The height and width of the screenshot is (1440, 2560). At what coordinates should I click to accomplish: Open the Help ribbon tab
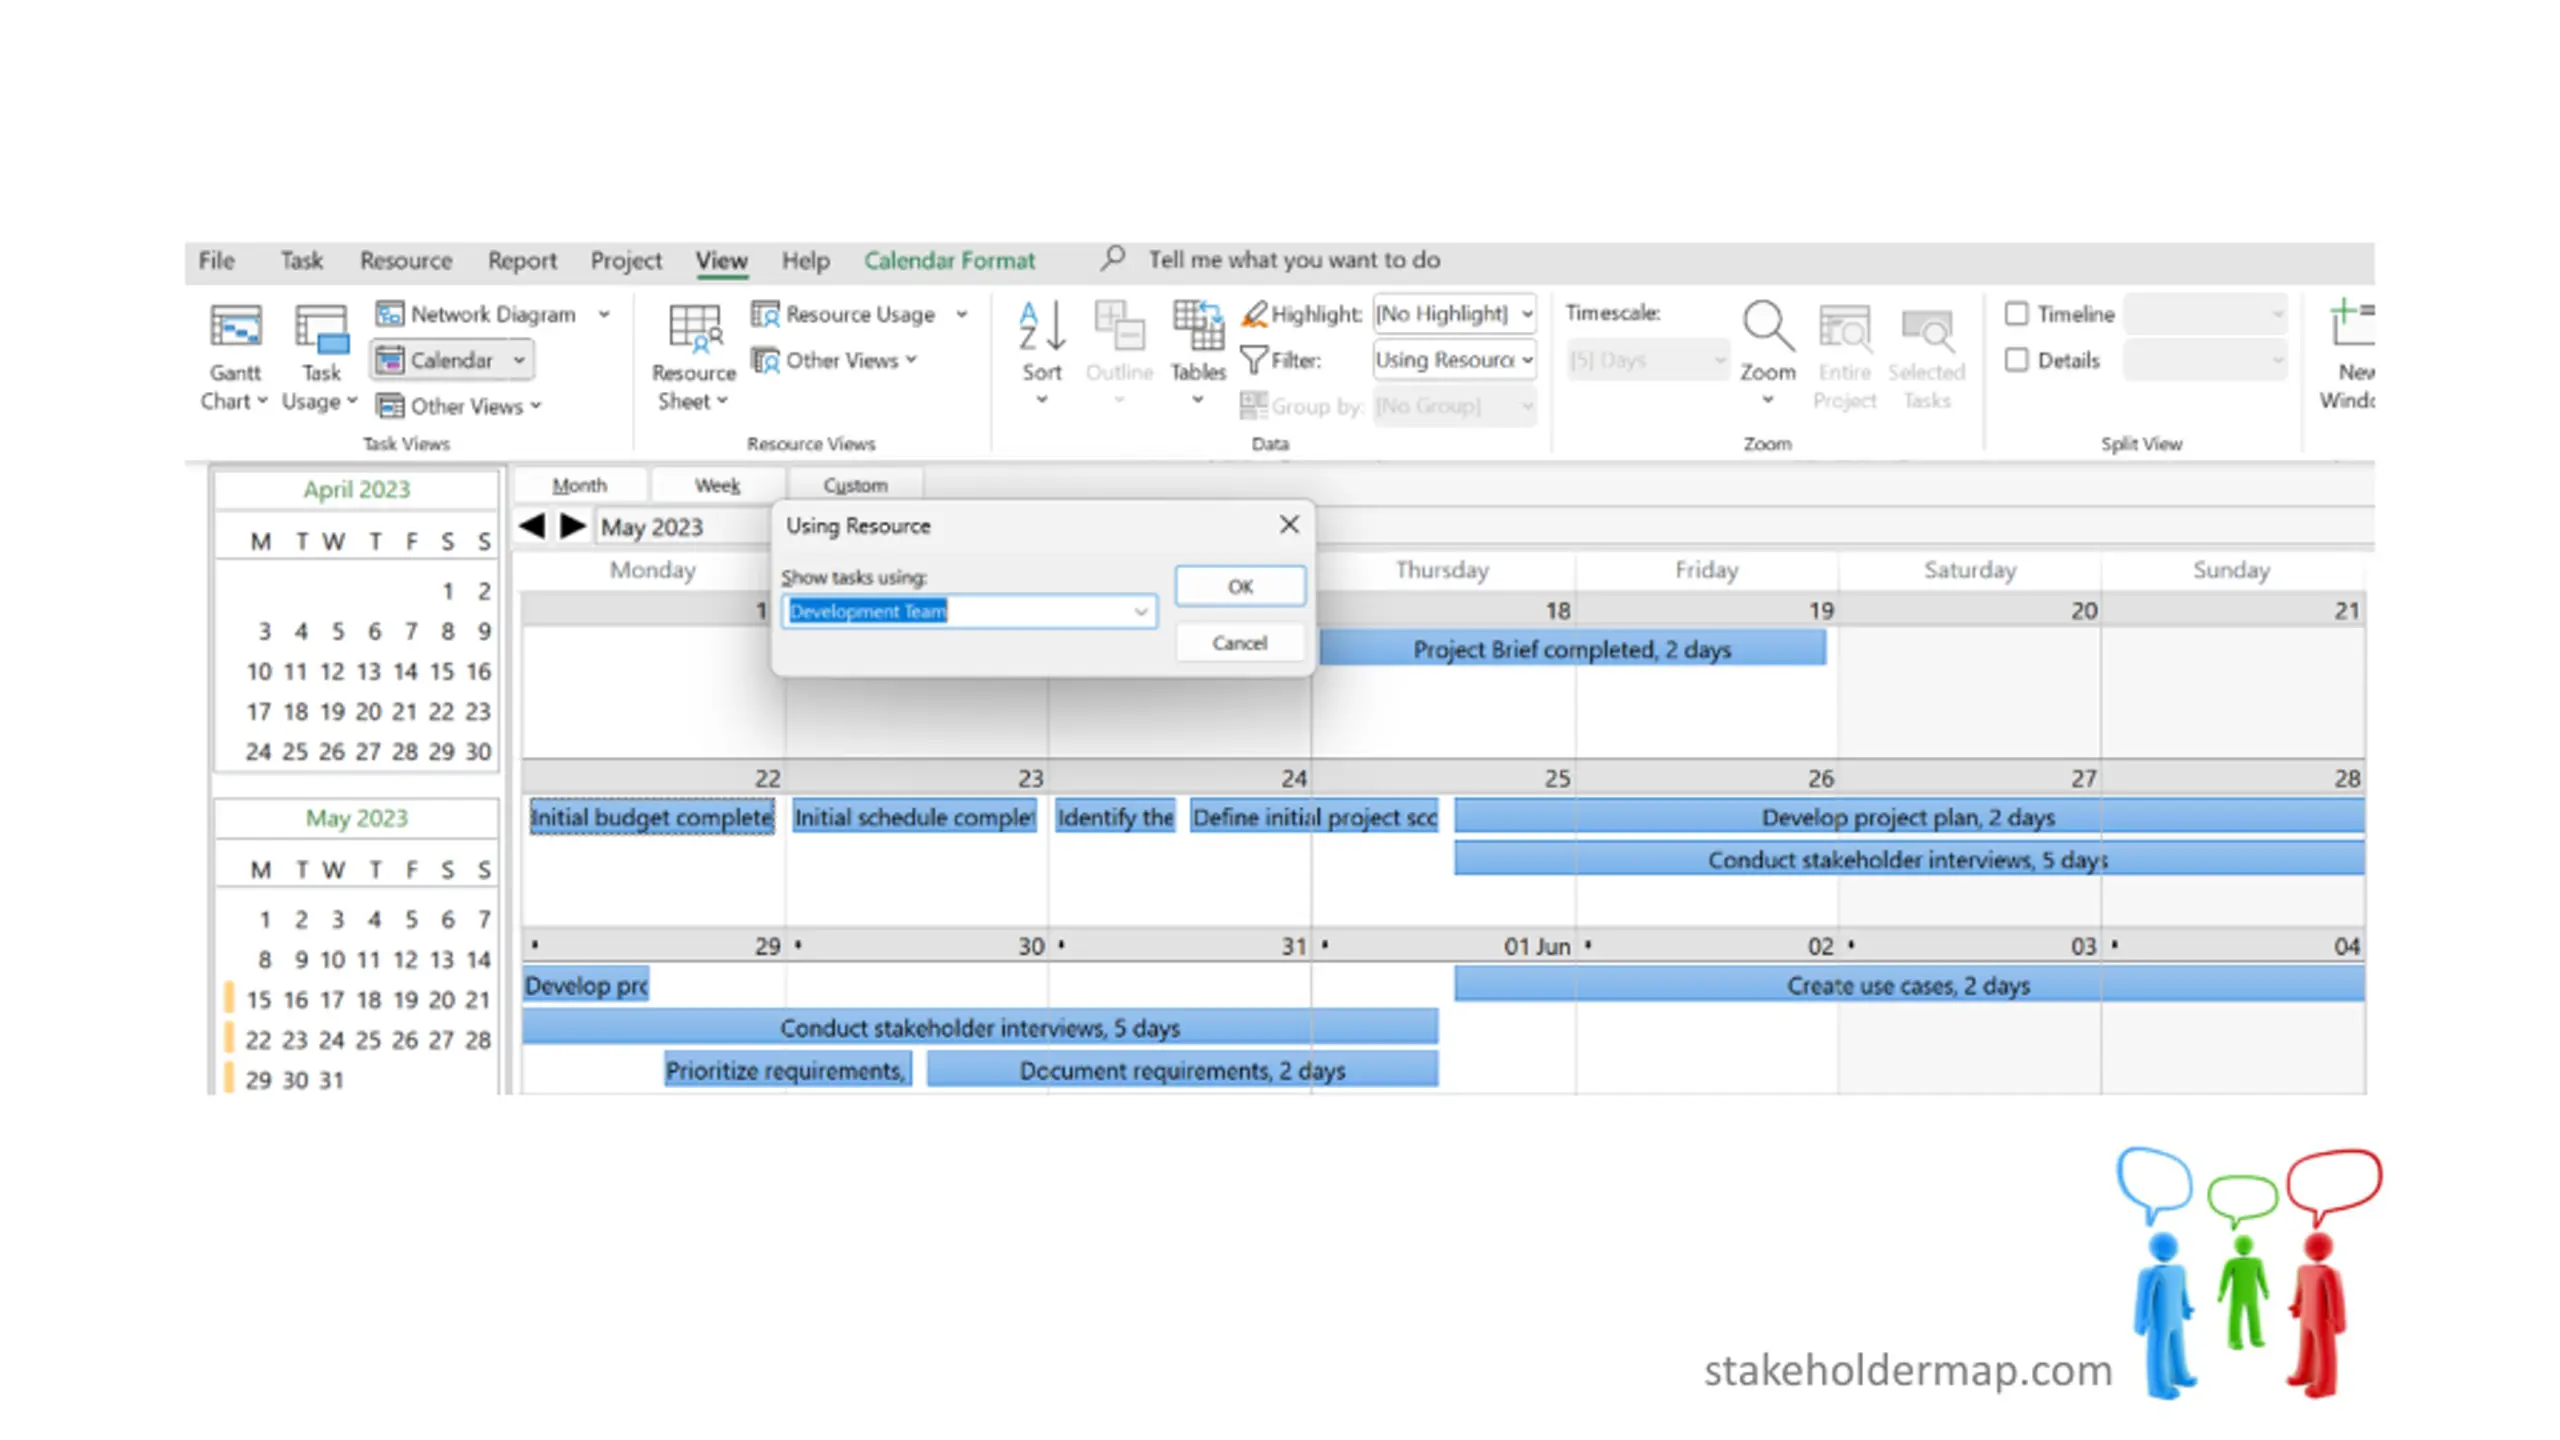(x=805, y=260)
